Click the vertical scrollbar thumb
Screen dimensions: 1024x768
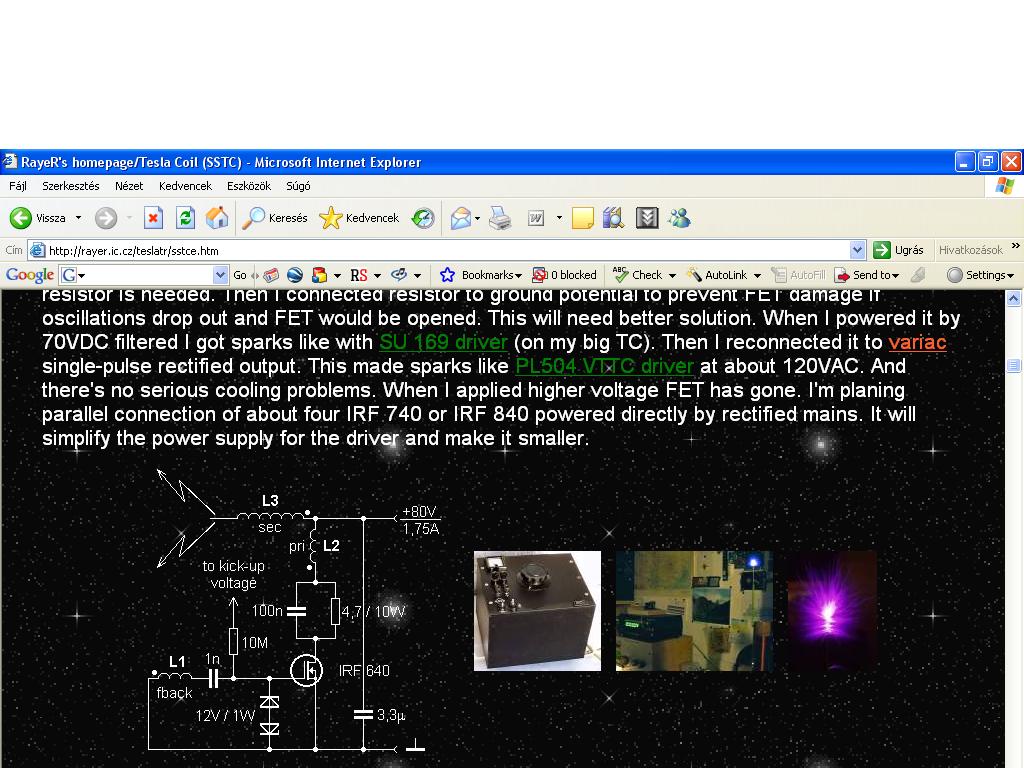click(1014, 366)
